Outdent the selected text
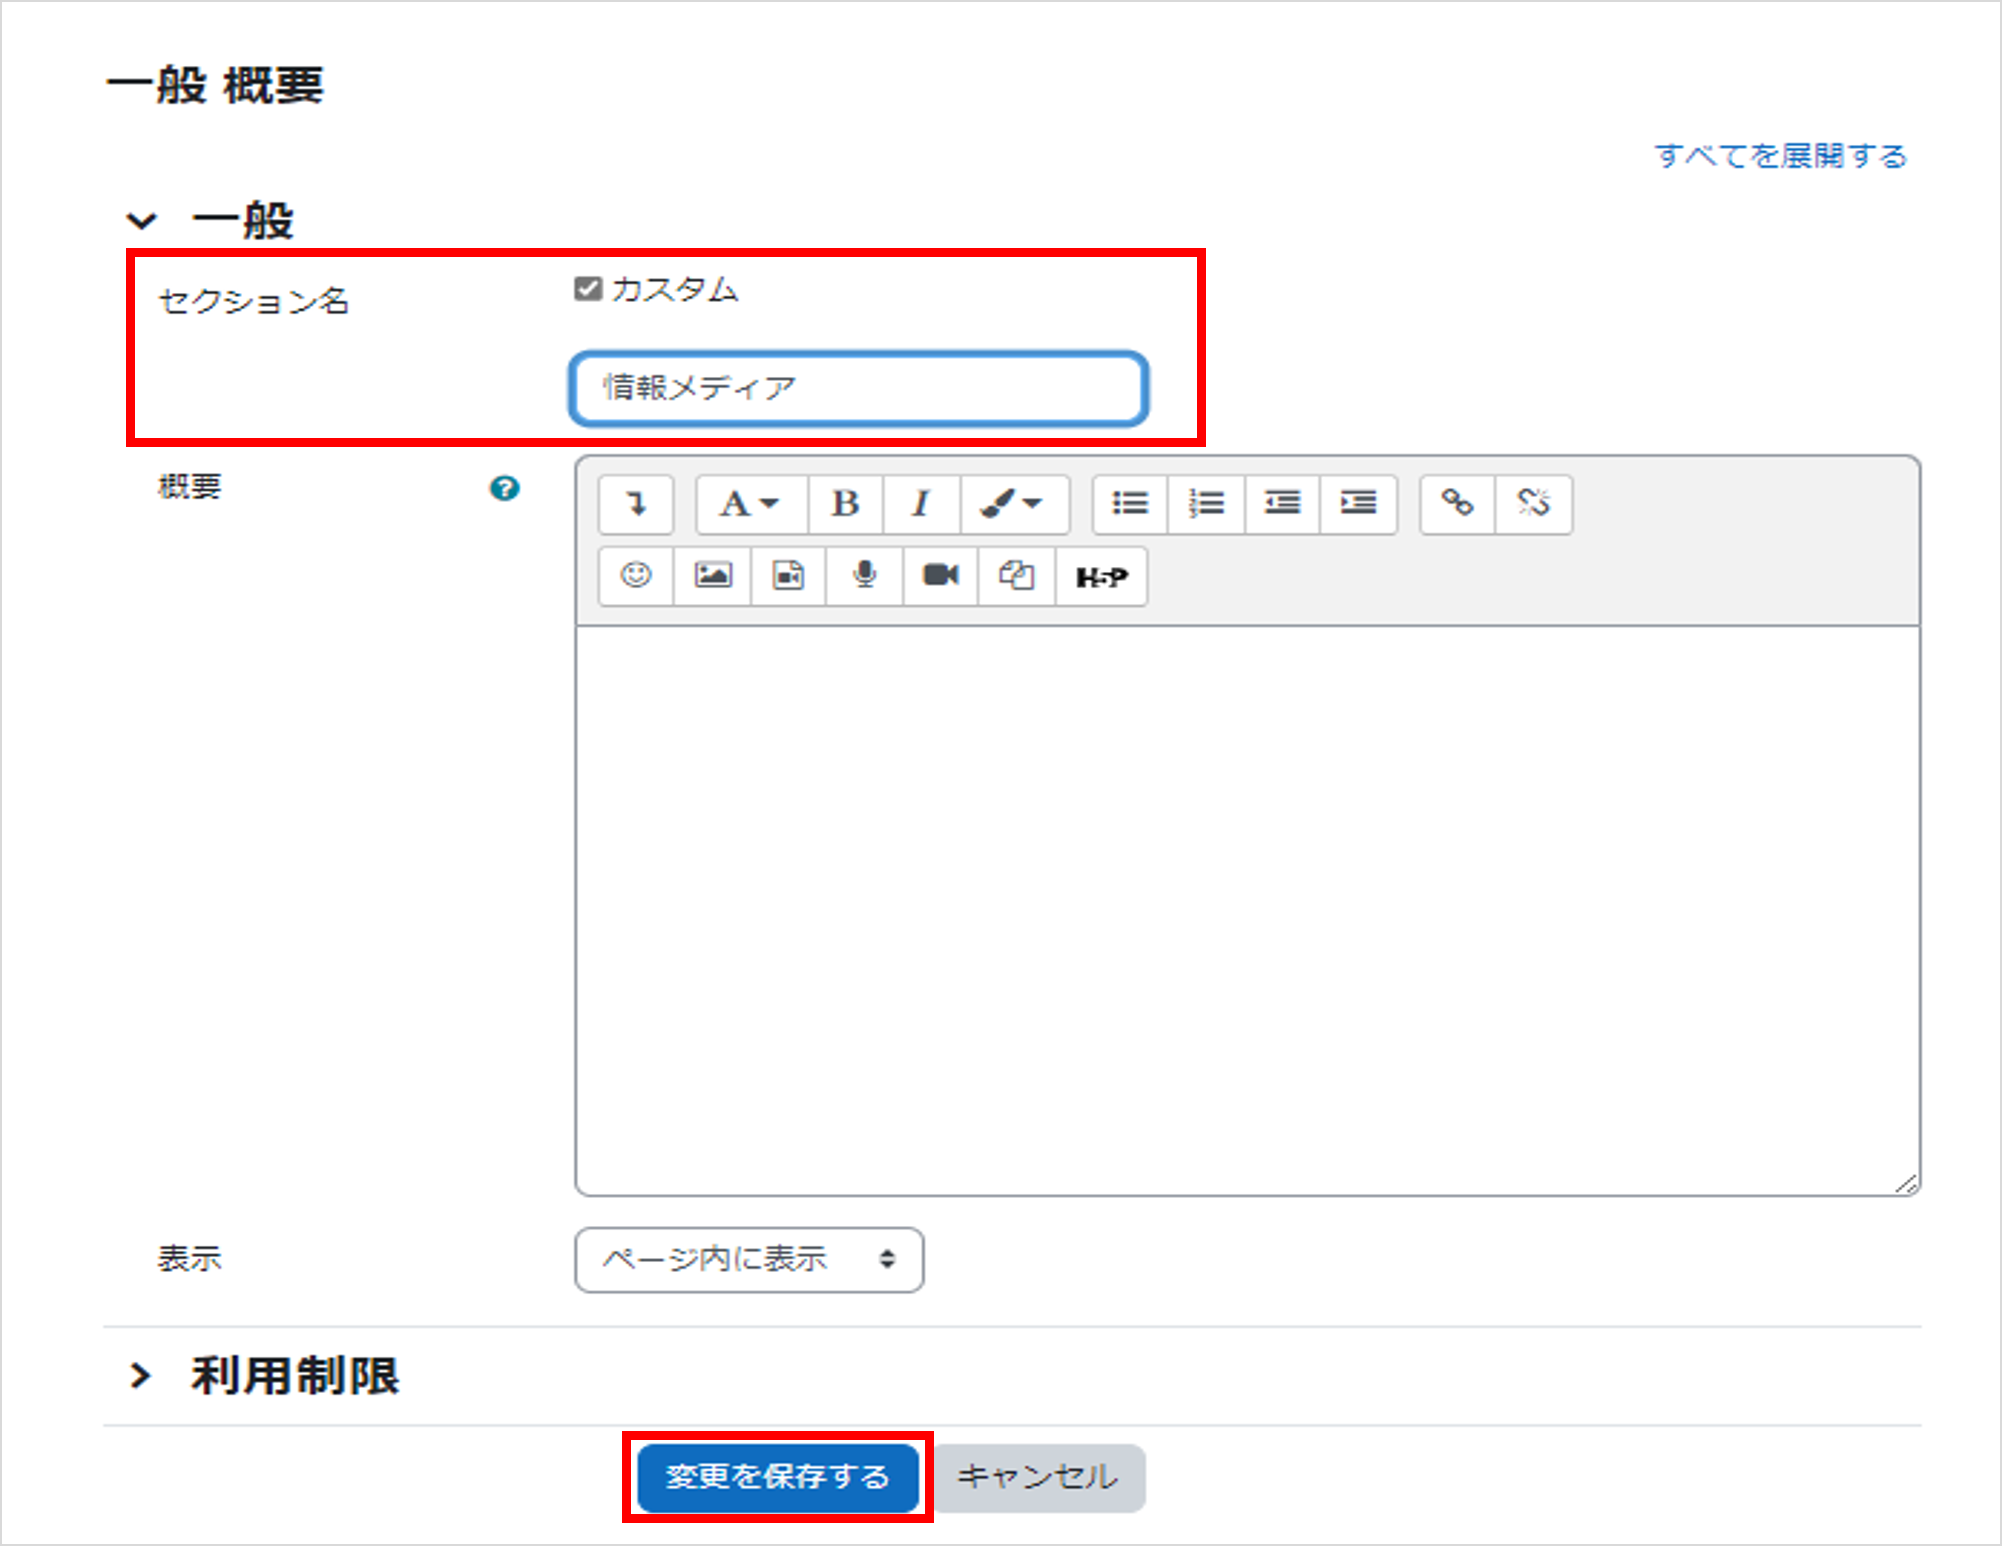 pos(1282,503)
